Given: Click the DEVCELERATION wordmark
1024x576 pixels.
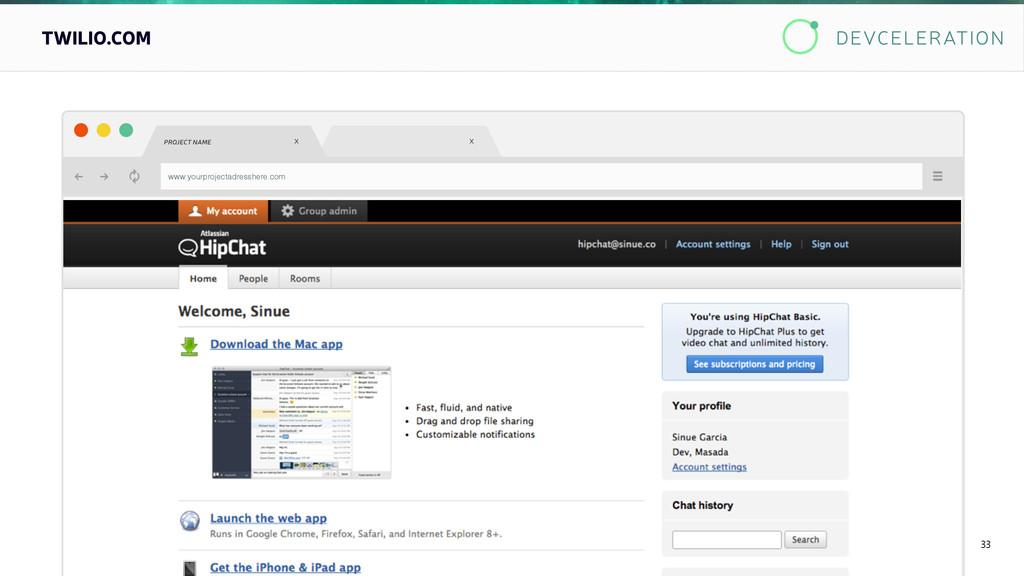Looking at the screenshot, I should pos(920,38).
